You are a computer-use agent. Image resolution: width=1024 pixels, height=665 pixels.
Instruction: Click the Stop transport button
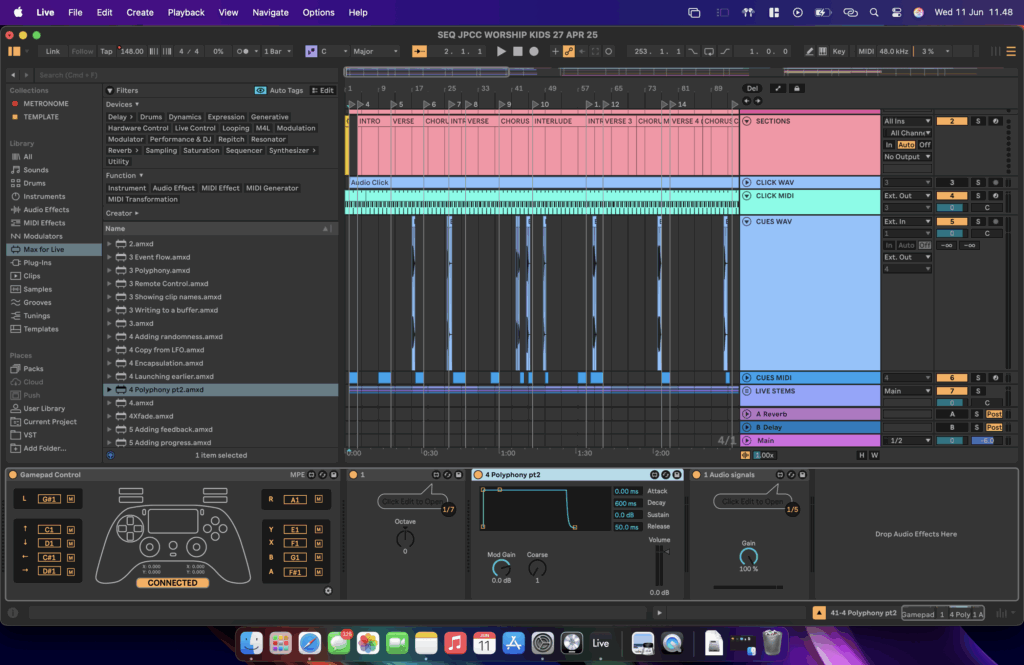(517, 51)
